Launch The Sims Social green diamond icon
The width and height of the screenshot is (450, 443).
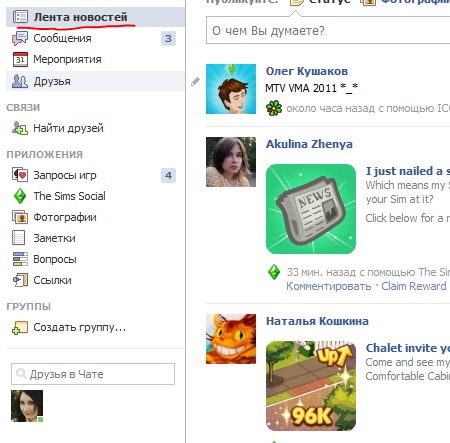(20, 196)
